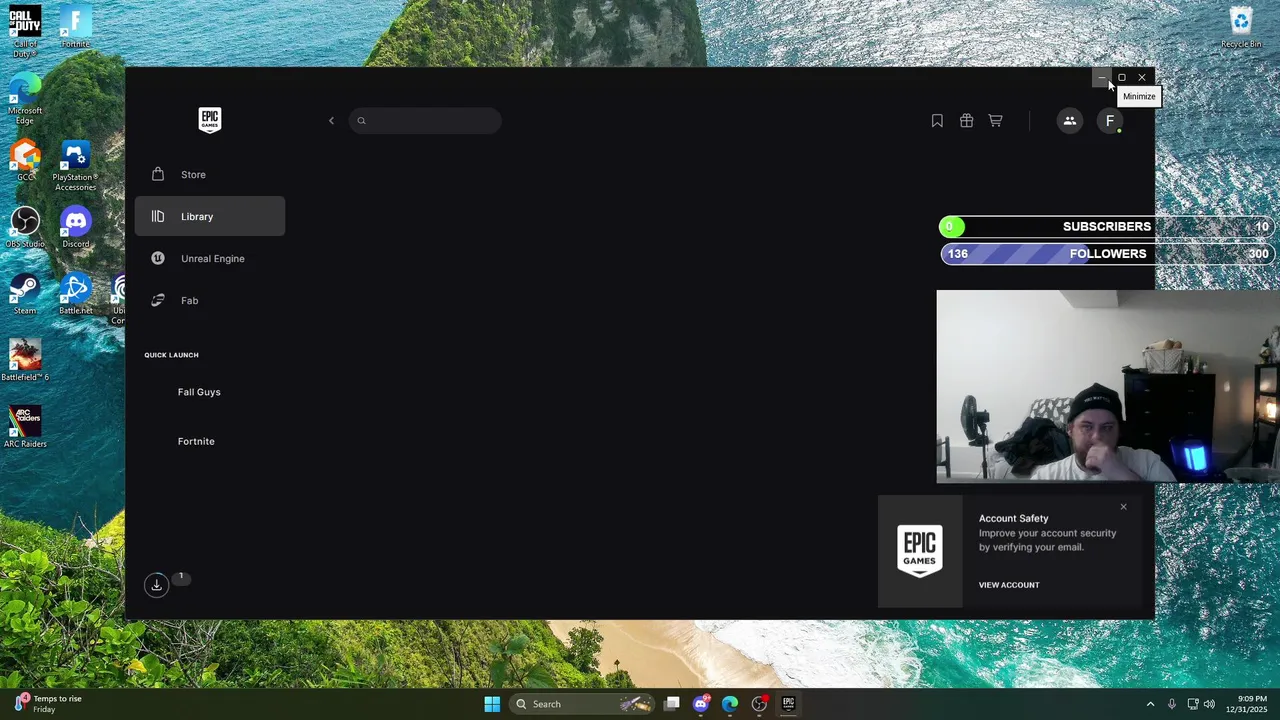Viewport: 1280px width, 720px height.
Task: Open the Steam desktop shortcut
Action: 25,294
